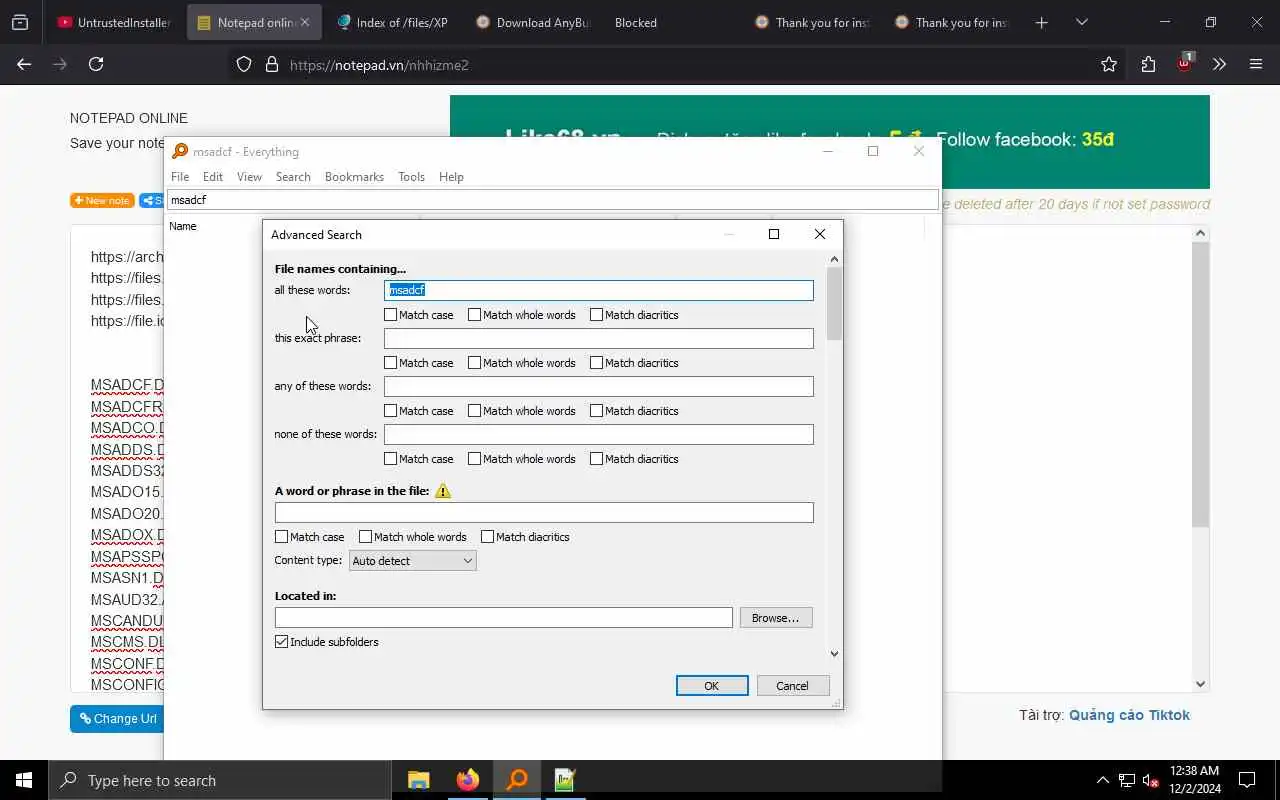Viewport: 1280px width, 800px height.
Task: Confirm Advanced Search with OK
Action: (712, 686)
